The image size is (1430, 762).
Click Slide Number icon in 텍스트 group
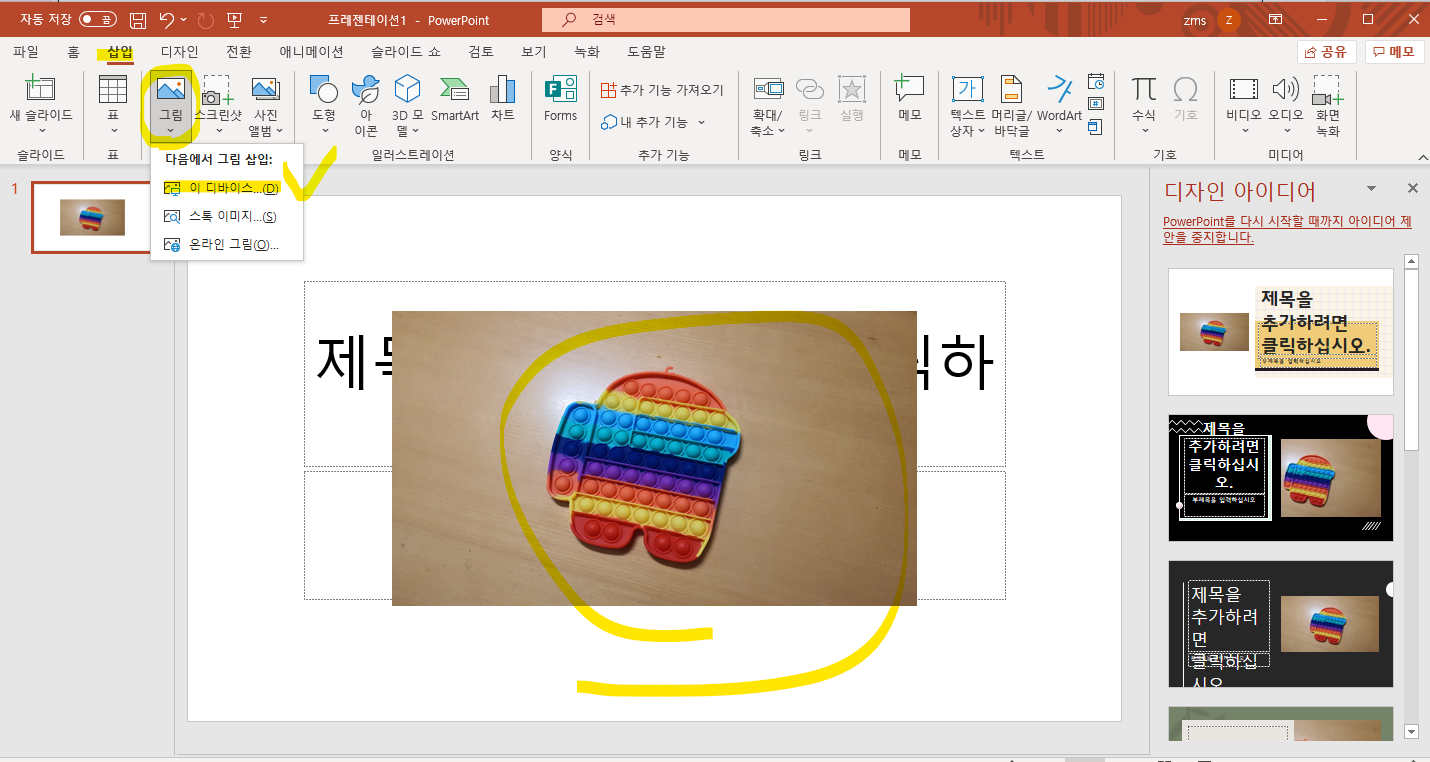coord(1096,104)
